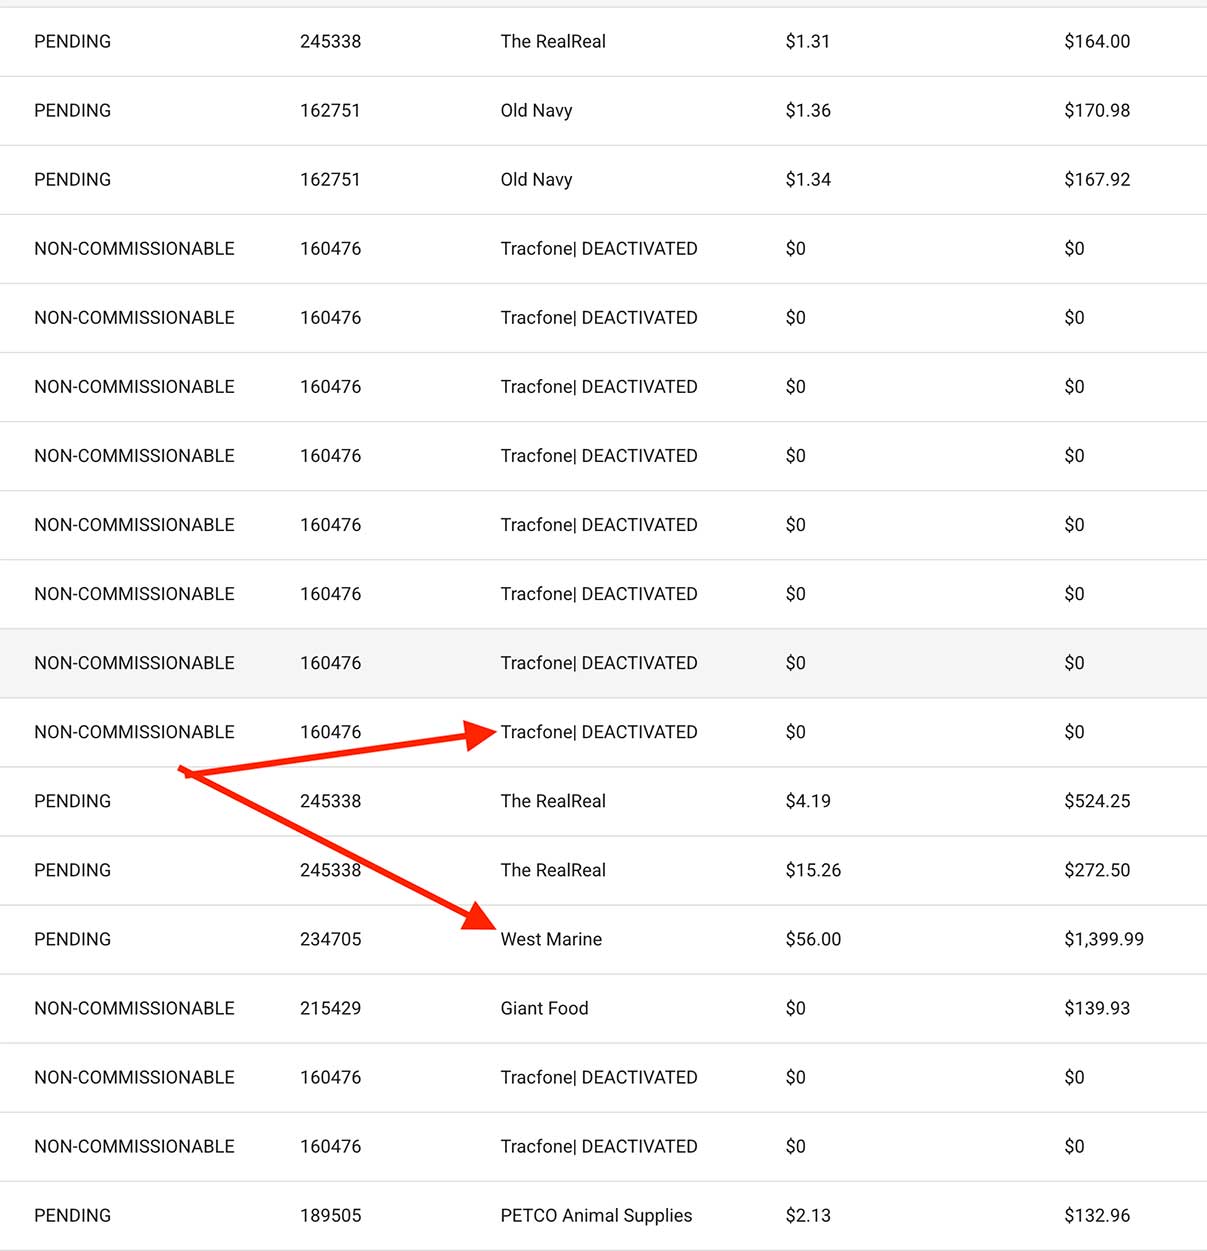Screen dimensions: 1207x1251
Task: Click the $170.98 sale amount
Action: point(1097,110)
